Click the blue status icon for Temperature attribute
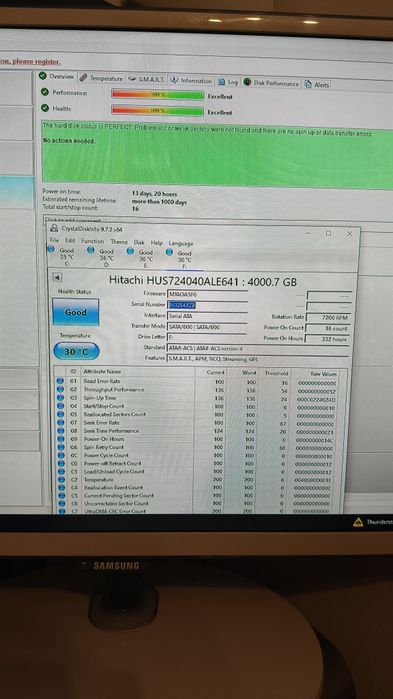The width and height of the screenshot is (393, 699). coord(61,479)
